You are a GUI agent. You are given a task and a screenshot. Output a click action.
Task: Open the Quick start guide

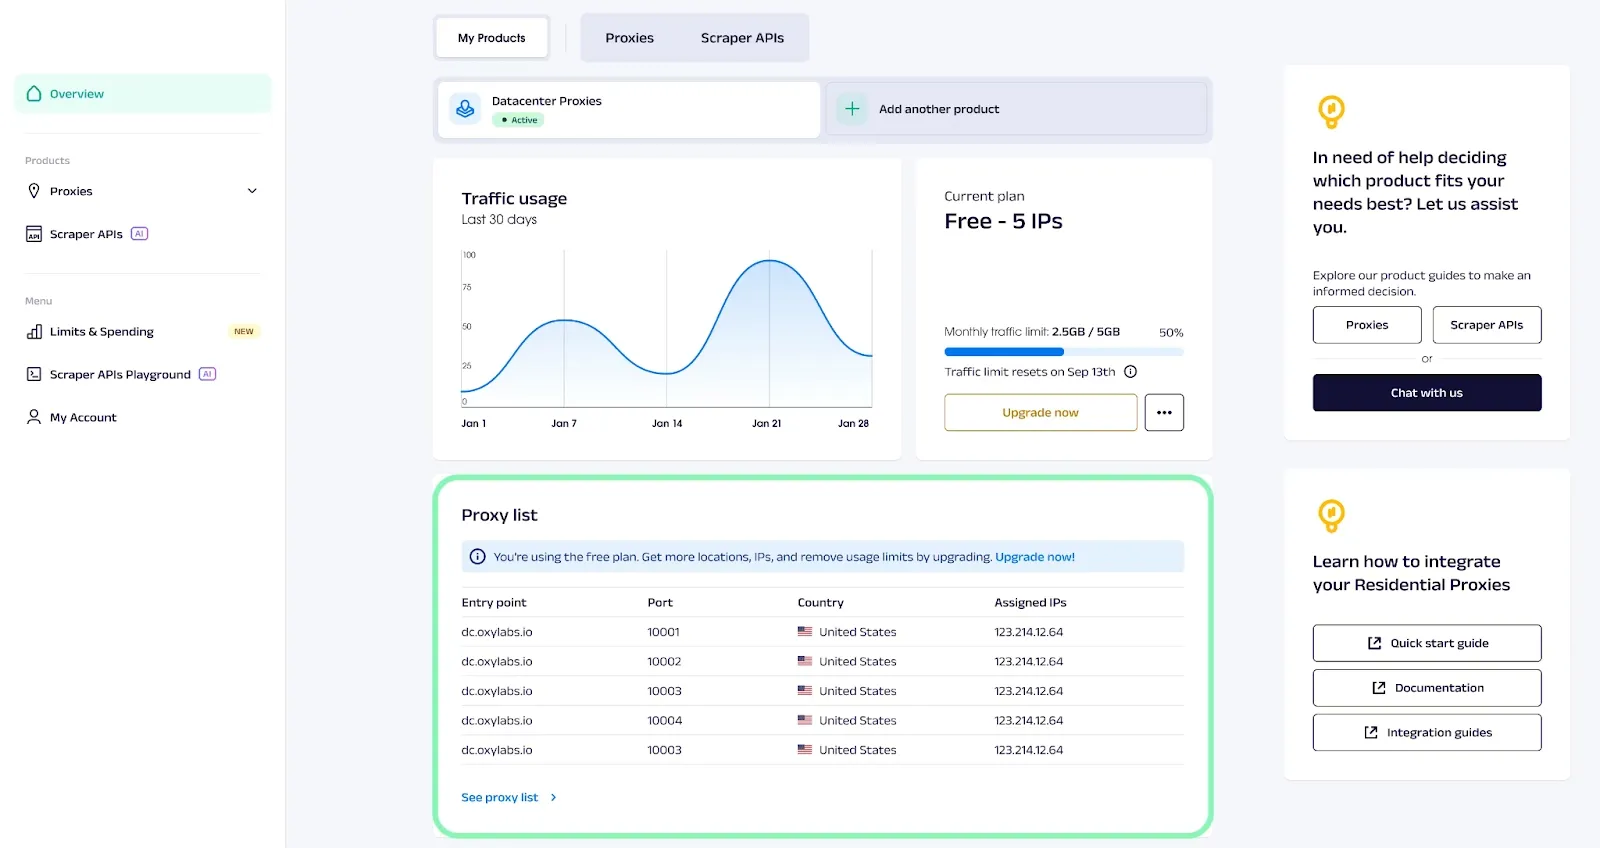(x=1426, y=643)
